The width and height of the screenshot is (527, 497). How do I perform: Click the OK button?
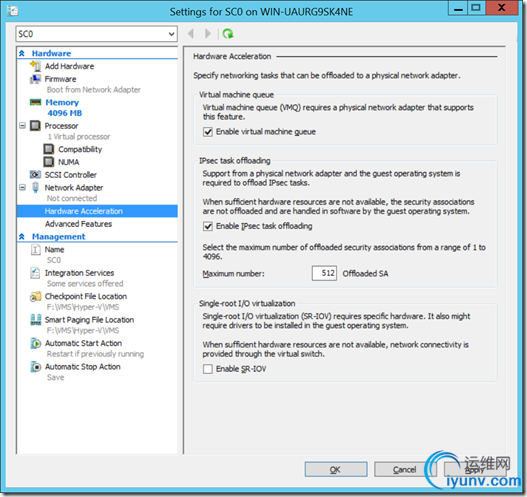point(336,469)
